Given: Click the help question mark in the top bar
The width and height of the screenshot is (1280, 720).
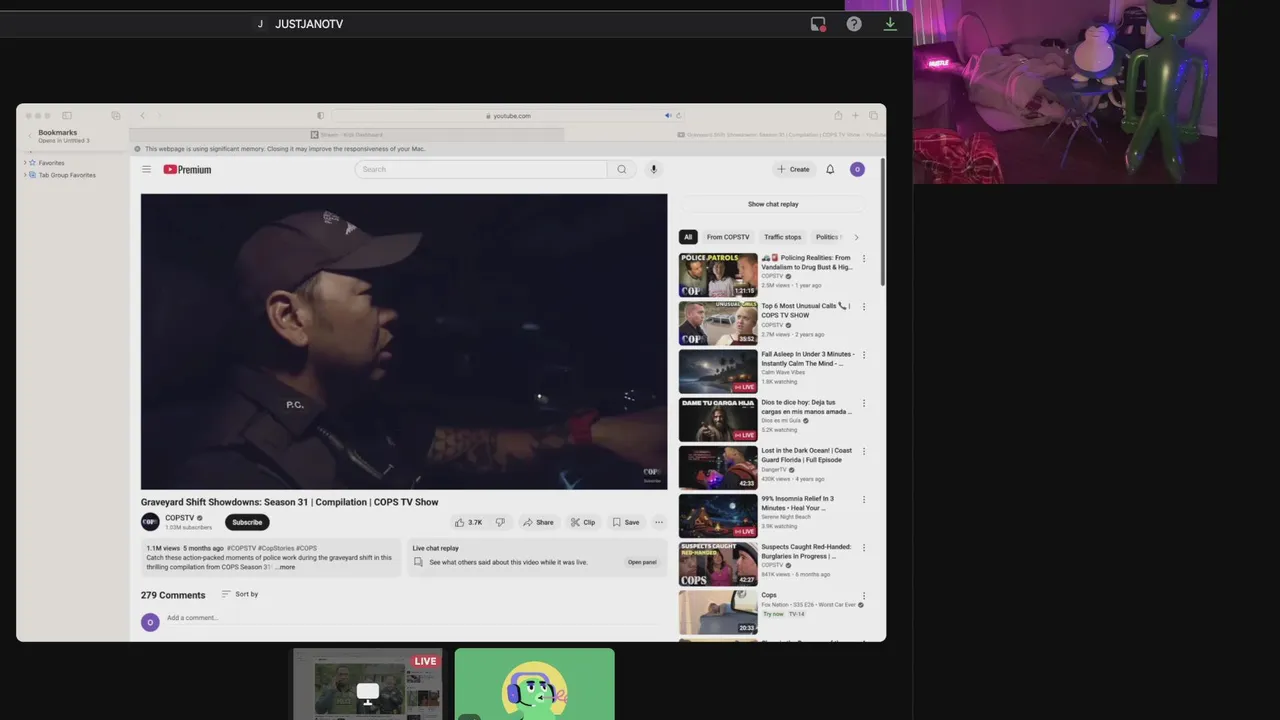Looking at the screenshot, I should coord(854,24).
